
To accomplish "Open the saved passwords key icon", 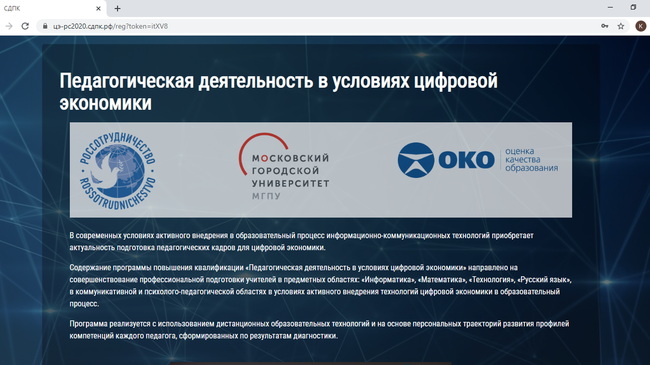I will pyautogui.click(x=604, y=26).
